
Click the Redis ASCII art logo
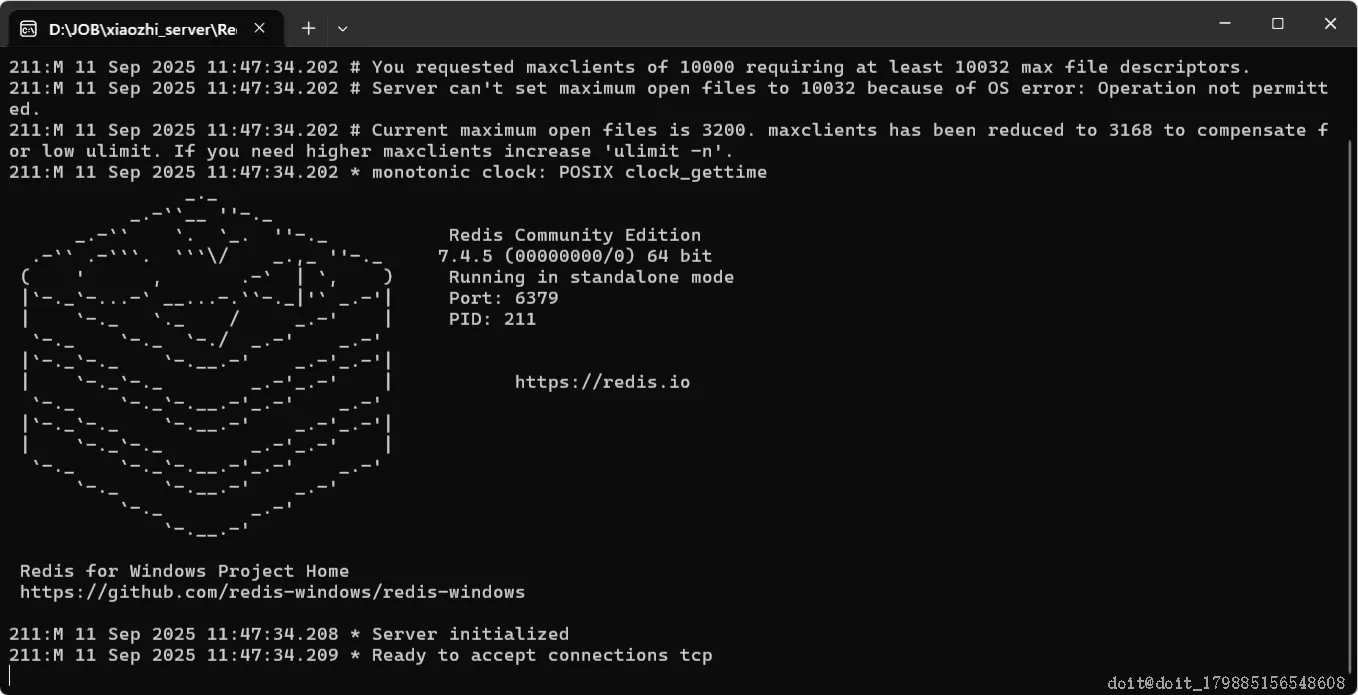coord(205,360)
